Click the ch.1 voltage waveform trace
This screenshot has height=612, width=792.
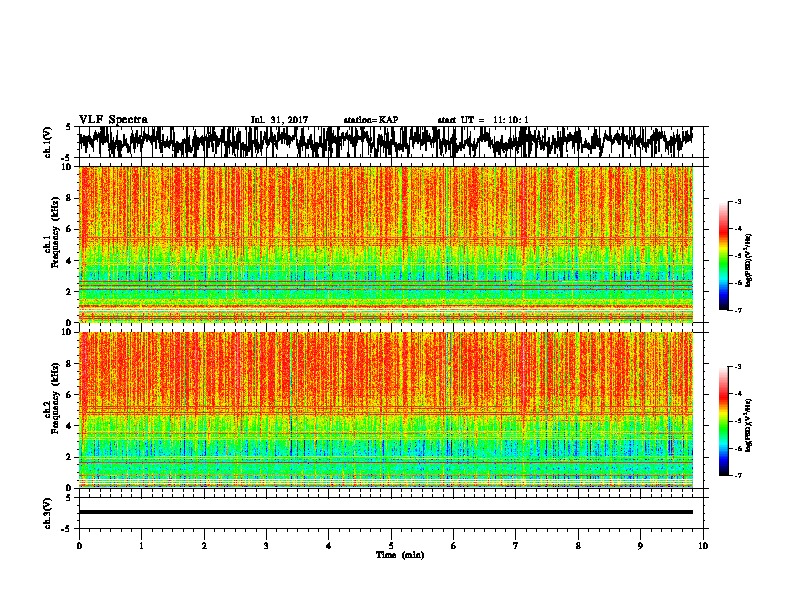click(x=385, y=141)
